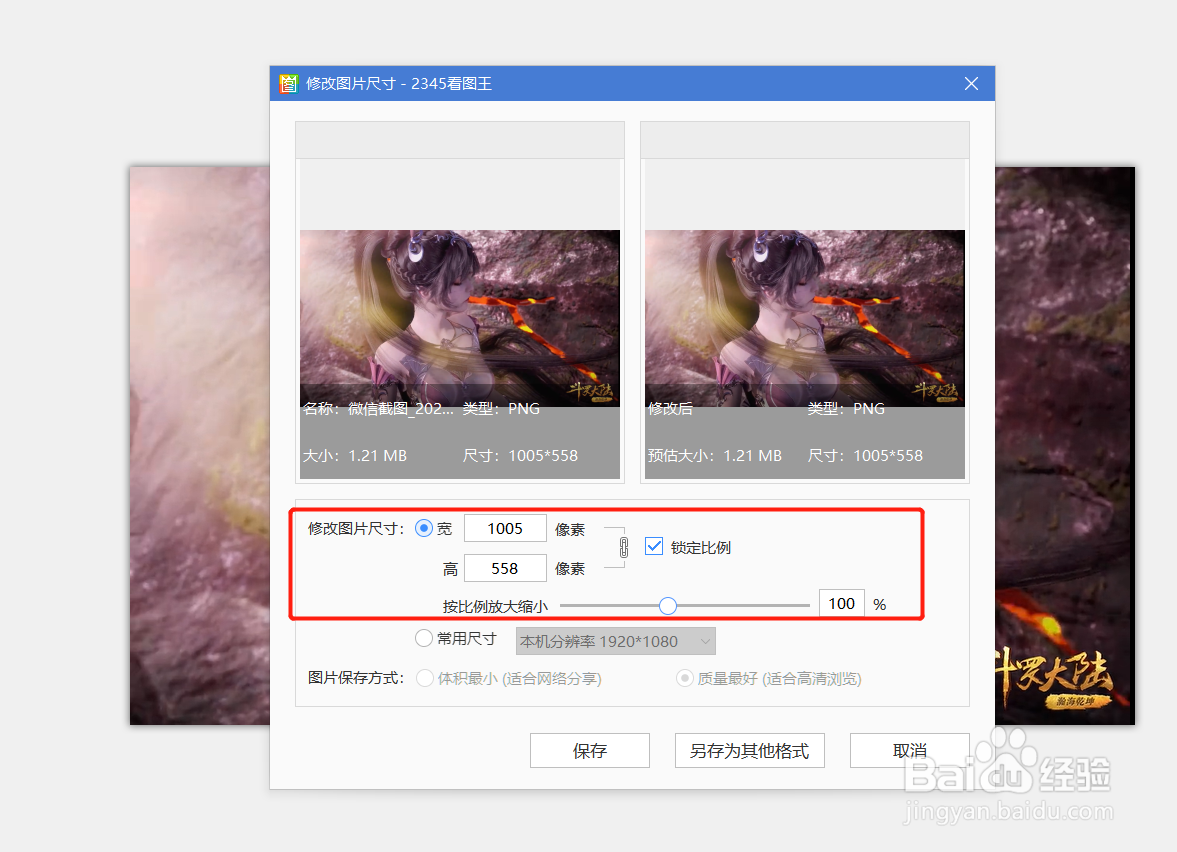1177x852 pixels.
Task: Click the chain icon linking width and height
Action: click(622, 547)
